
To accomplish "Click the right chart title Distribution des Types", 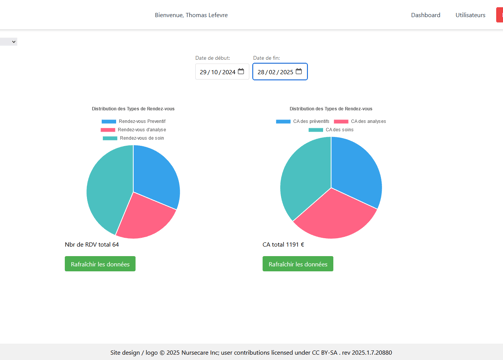I will (x=331, y=109).
